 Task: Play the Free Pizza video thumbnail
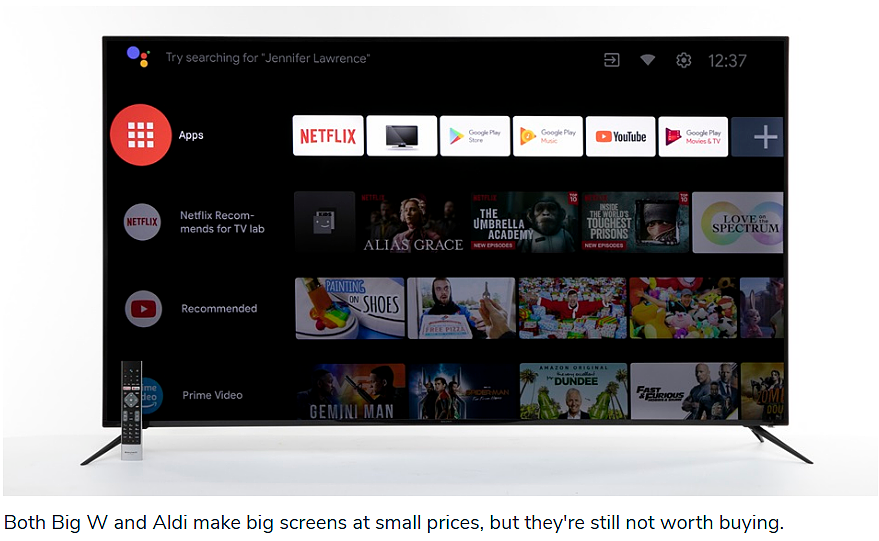pyautogui.click(x=461, y=308)
